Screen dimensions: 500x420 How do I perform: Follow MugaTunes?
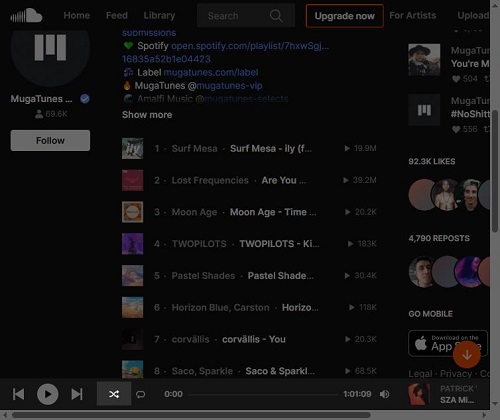tap(50, 140)
